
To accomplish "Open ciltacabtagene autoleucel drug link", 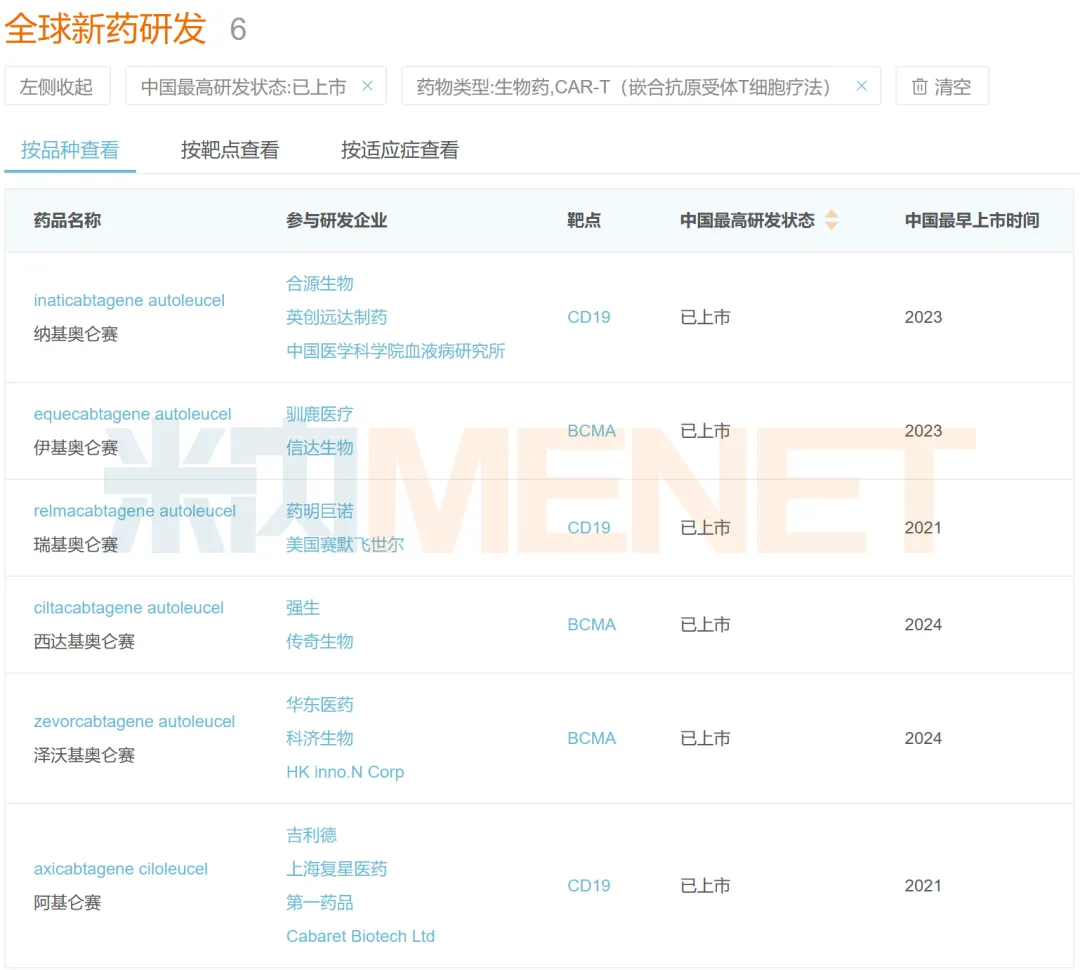I will (x=129, y=608).
